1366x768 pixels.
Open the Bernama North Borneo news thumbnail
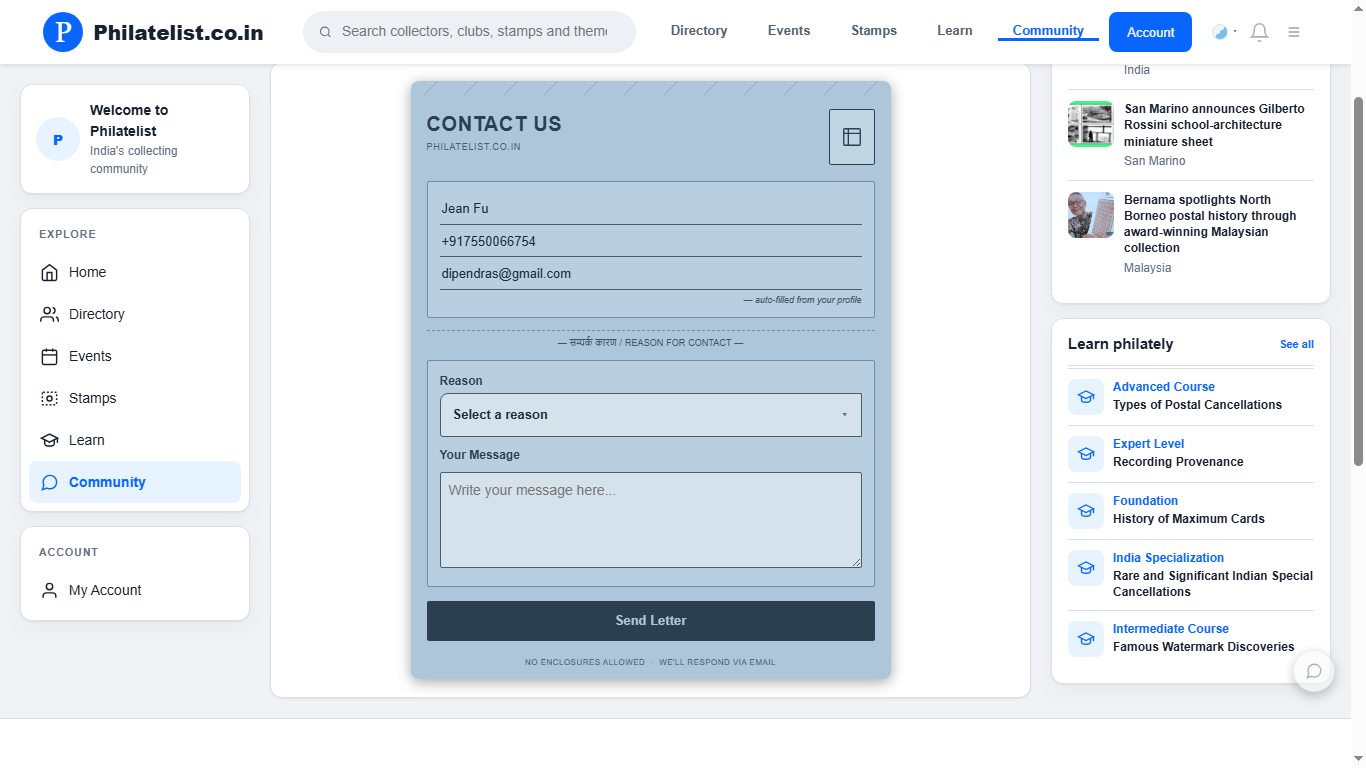point(1090,215)
